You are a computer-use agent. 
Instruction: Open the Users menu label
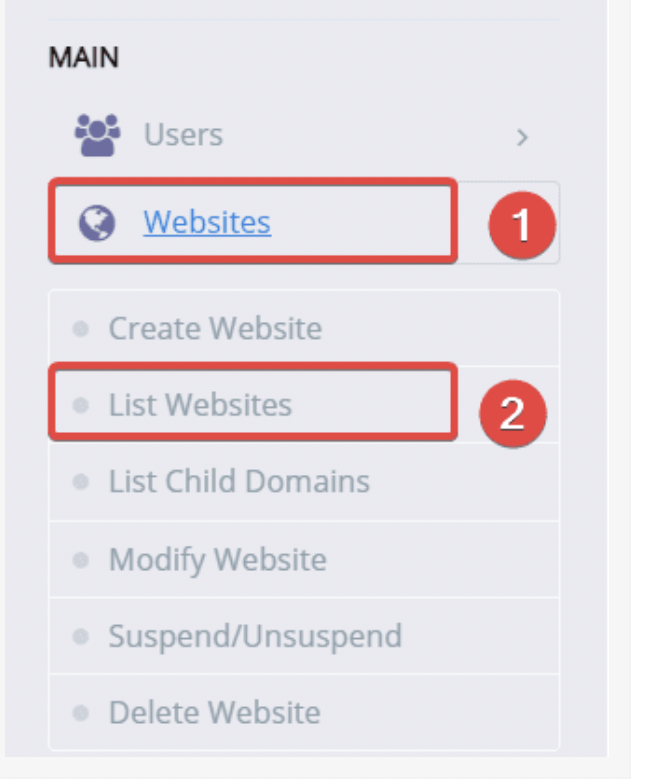point(183,135)
